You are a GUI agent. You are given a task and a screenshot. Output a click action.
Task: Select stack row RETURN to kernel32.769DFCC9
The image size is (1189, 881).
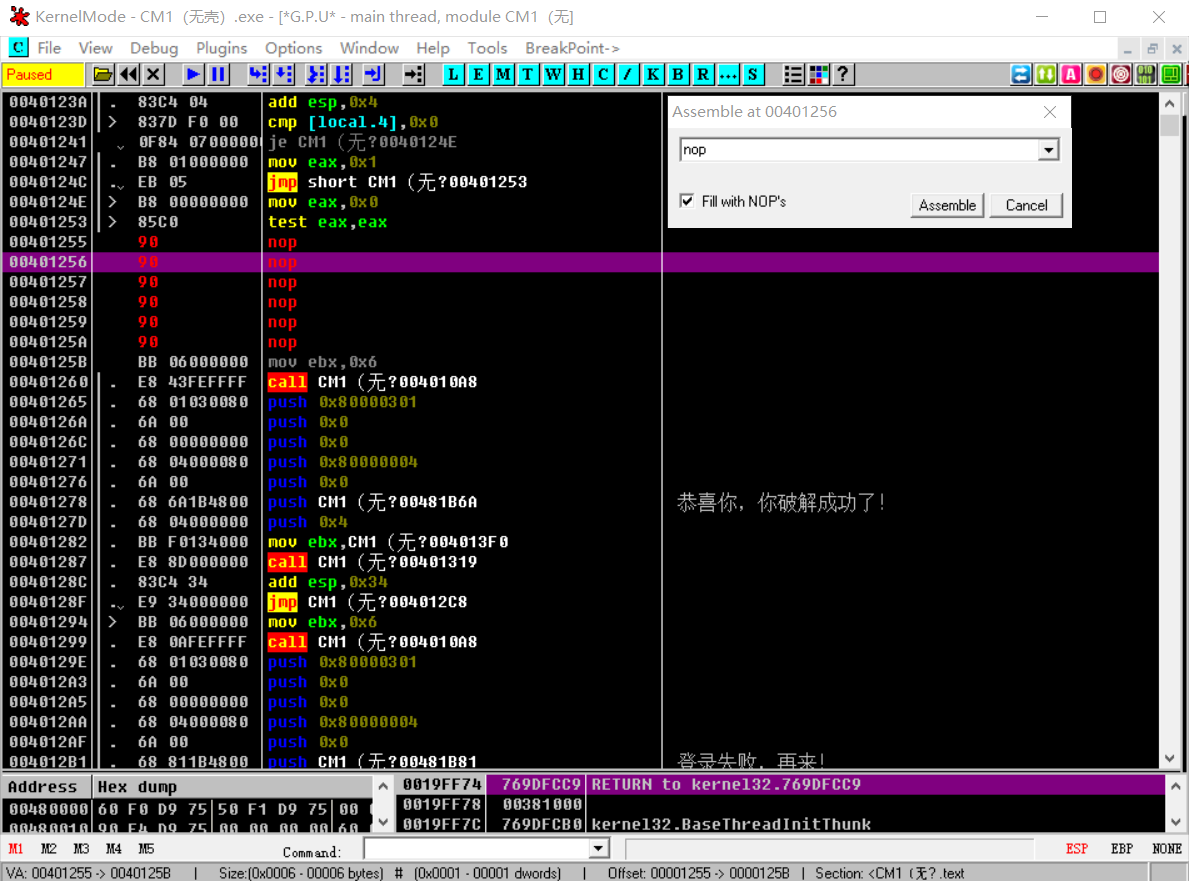coord(780,785)
